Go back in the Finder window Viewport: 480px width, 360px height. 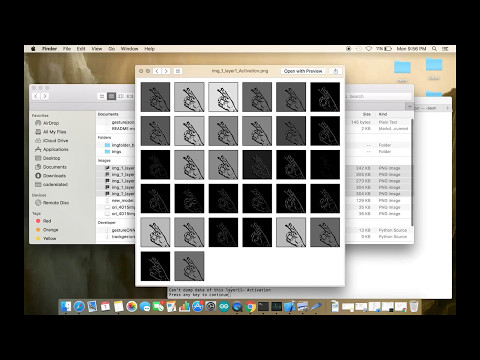point(36,96)
